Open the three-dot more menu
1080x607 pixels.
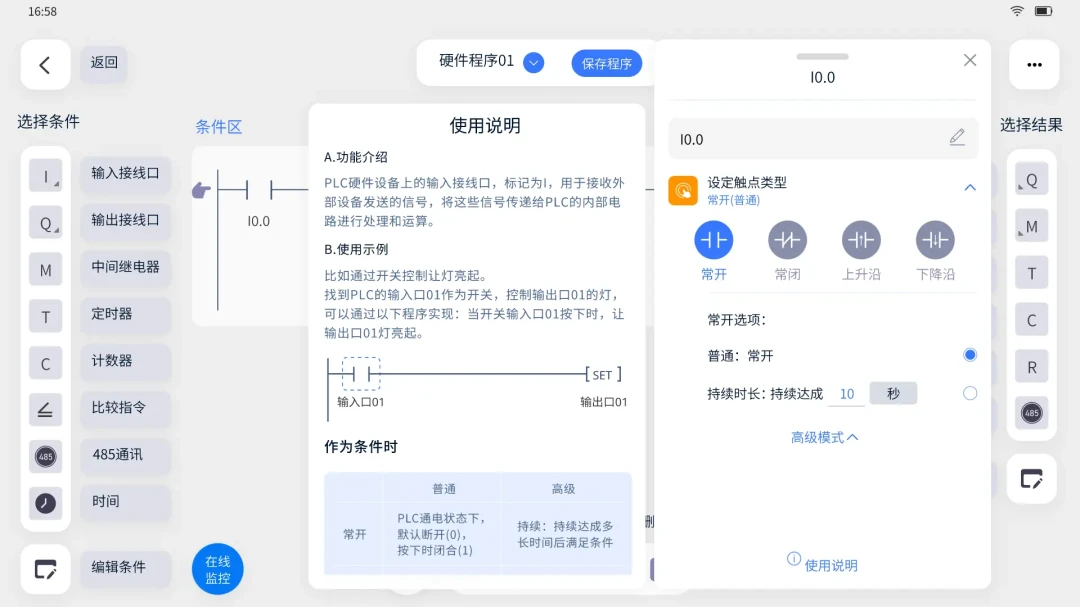click(1034, 65)
